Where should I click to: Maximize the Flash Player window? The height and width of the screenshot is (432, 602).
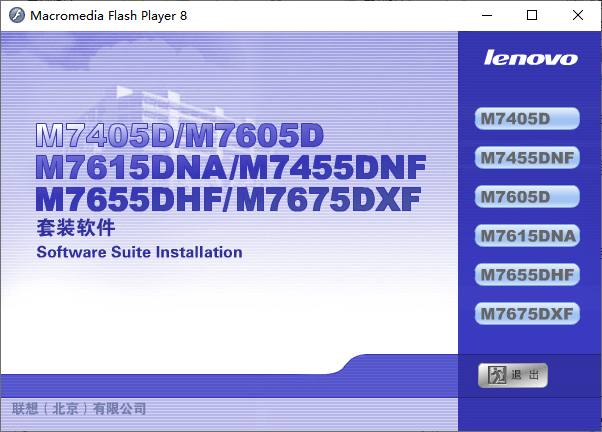(531, 16)
